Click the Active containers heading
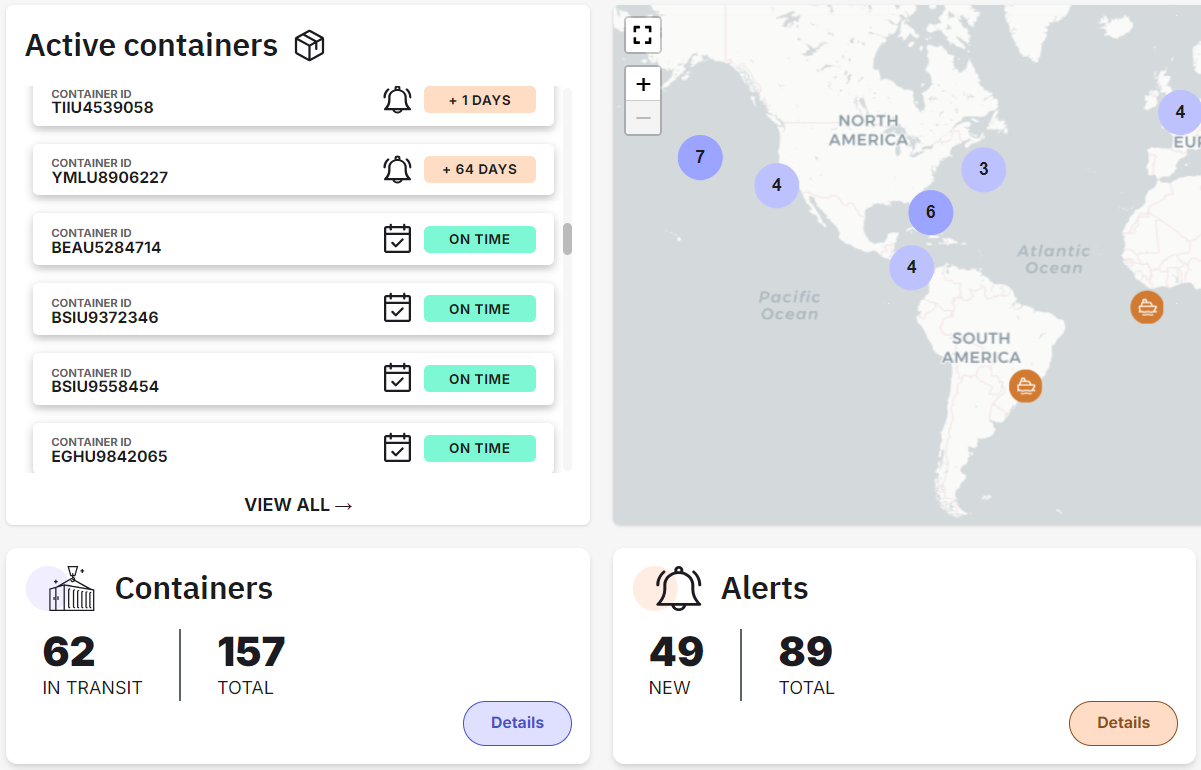The image size is (1201, 770). [x=151, y=45]
